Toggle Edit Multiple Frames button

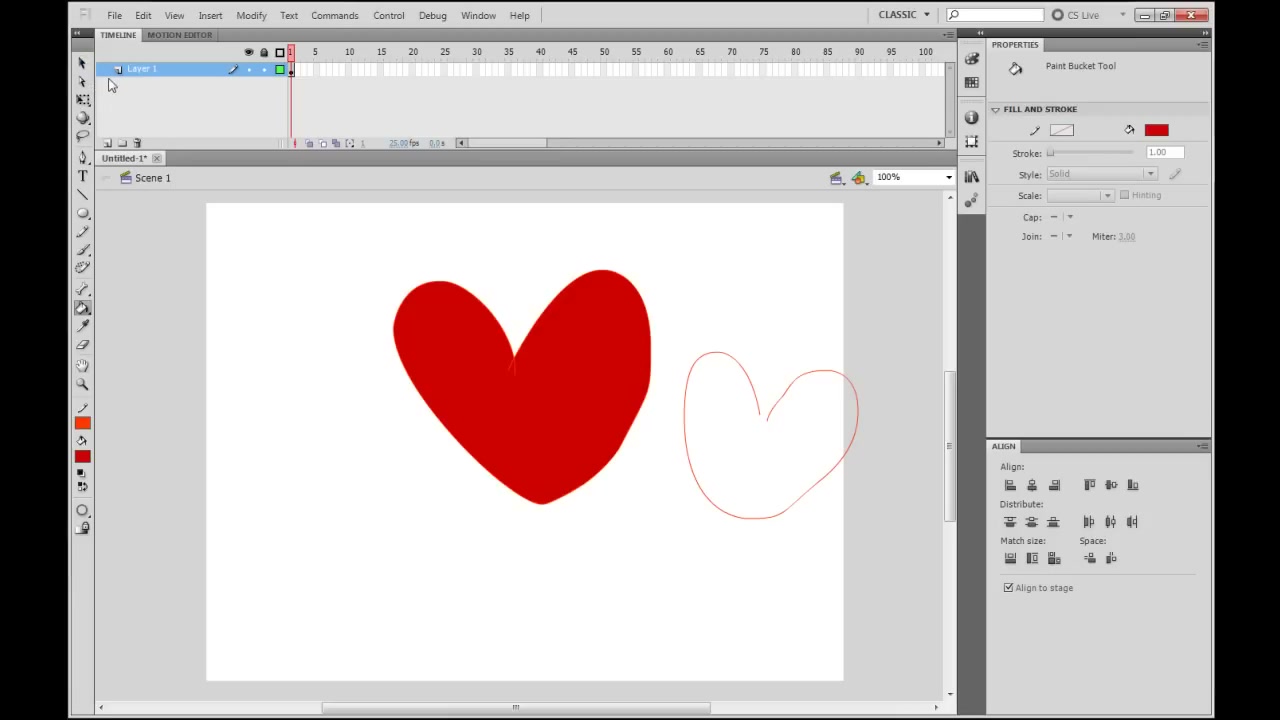(x=336, y=144)
